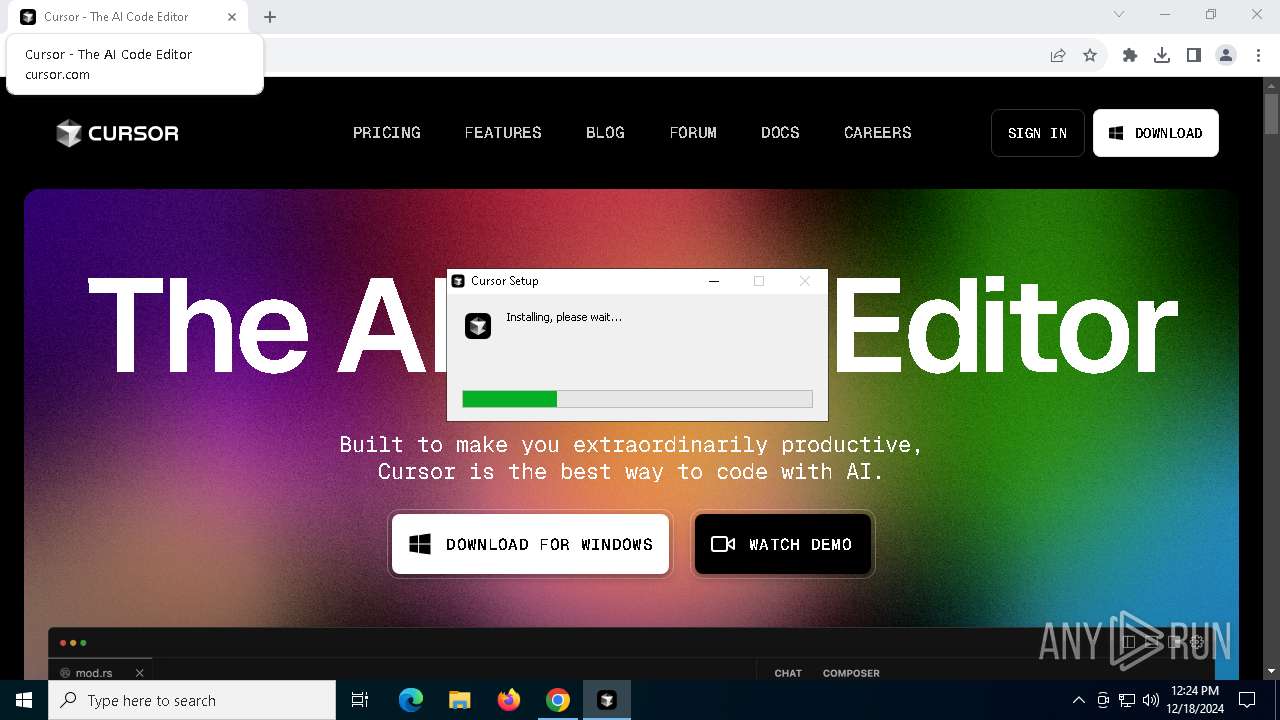Click the Cursor icon in Setup dialog
Viewport: 1280px width, 720px height.
click(478, 326)
